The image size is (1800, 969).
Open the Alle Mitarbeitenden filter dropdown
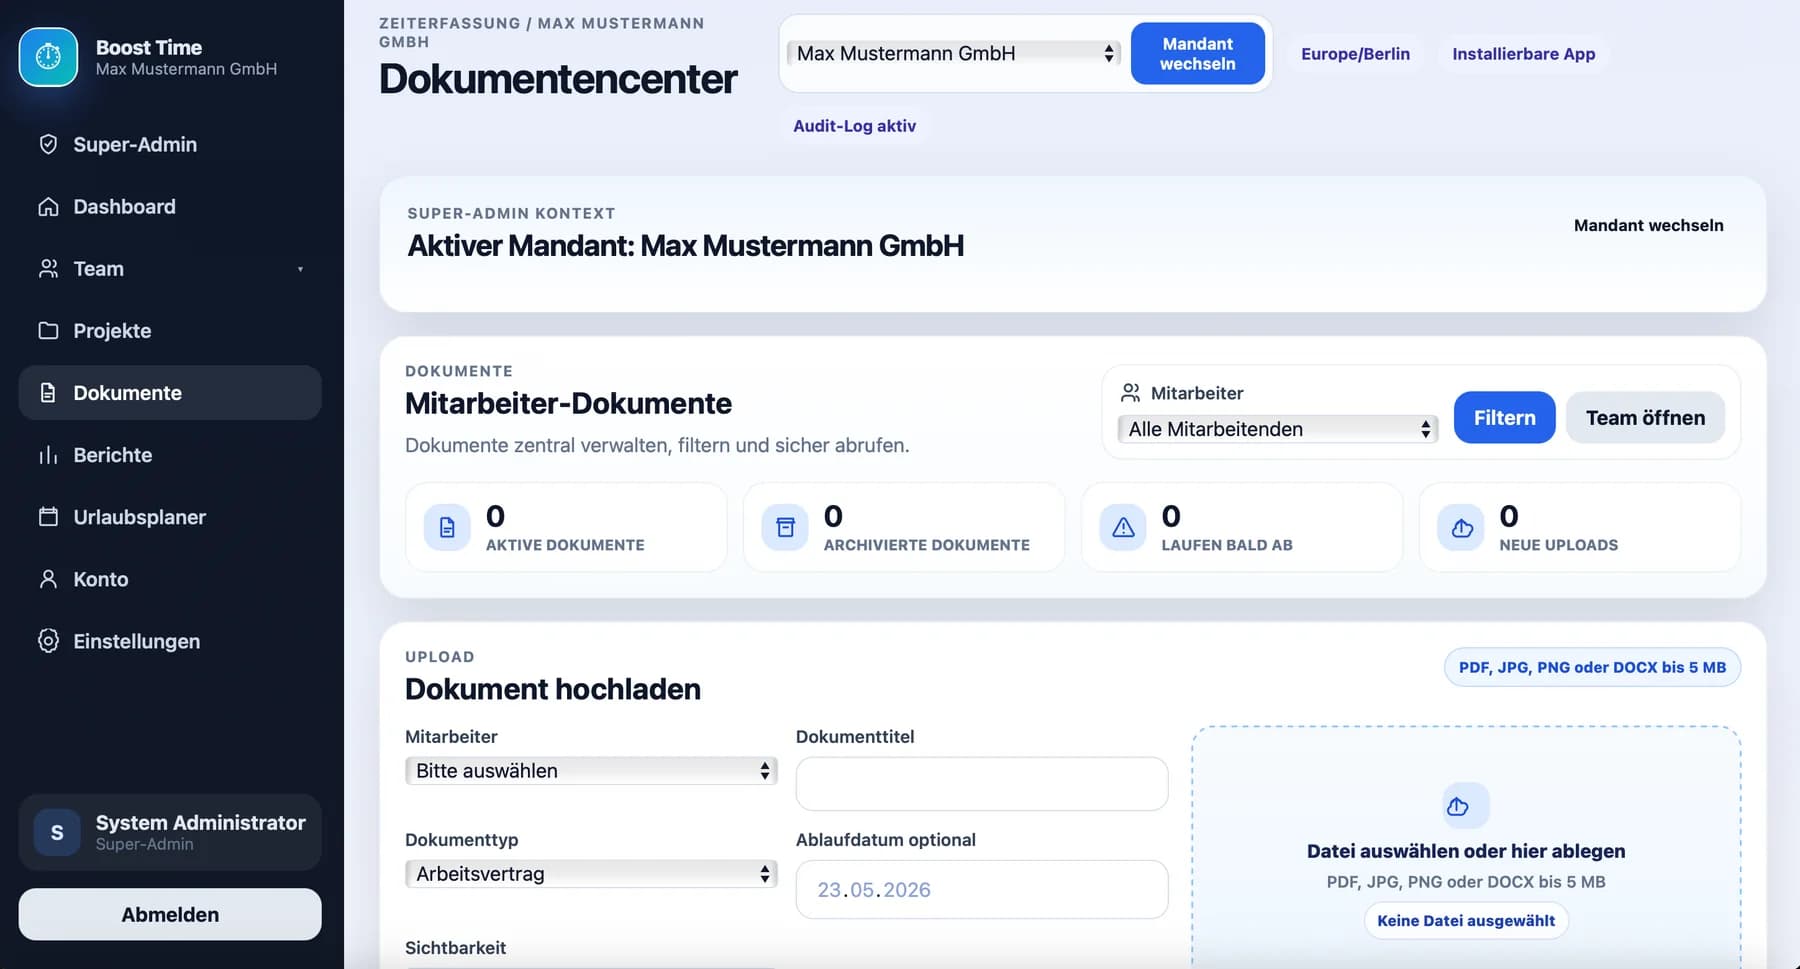click(x=1277, y=429)
